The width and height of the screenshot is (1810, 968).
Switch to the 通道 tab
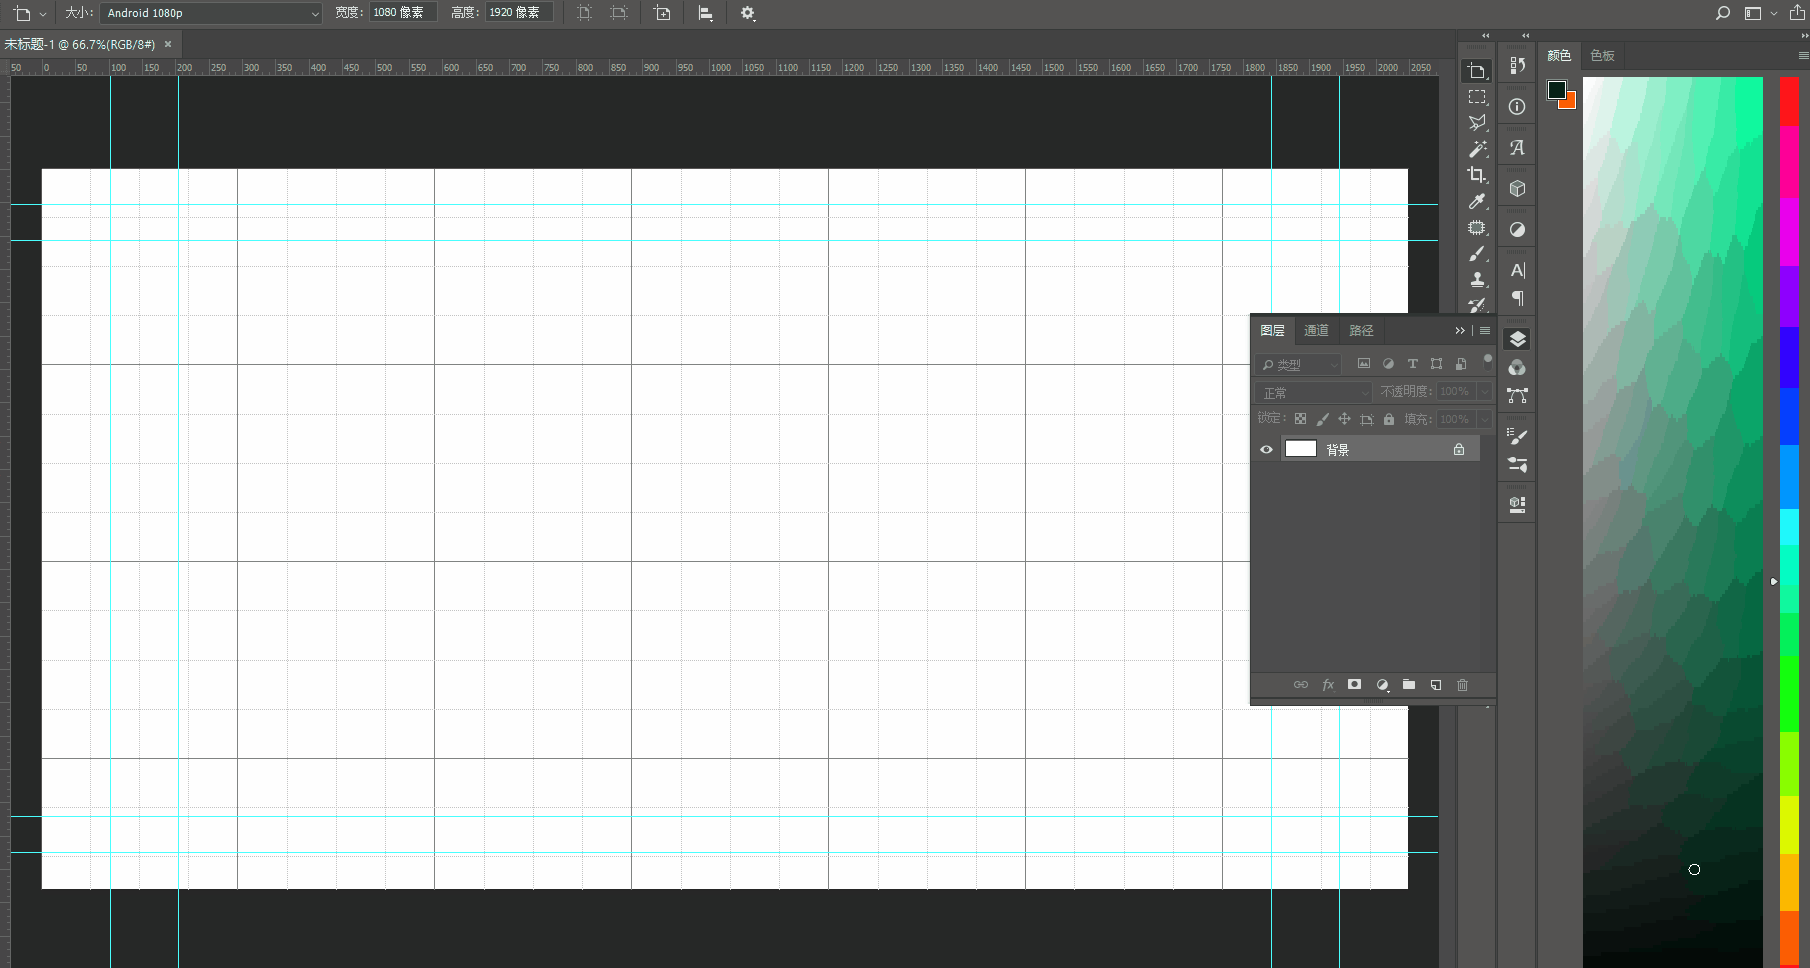coord(1316,331)
